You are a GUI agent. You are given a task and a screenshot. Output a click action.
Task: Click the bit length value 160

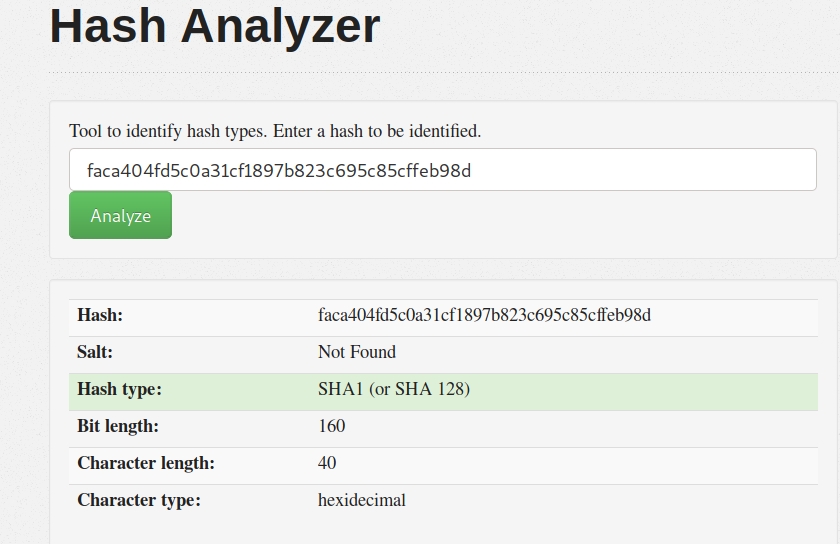332,426
